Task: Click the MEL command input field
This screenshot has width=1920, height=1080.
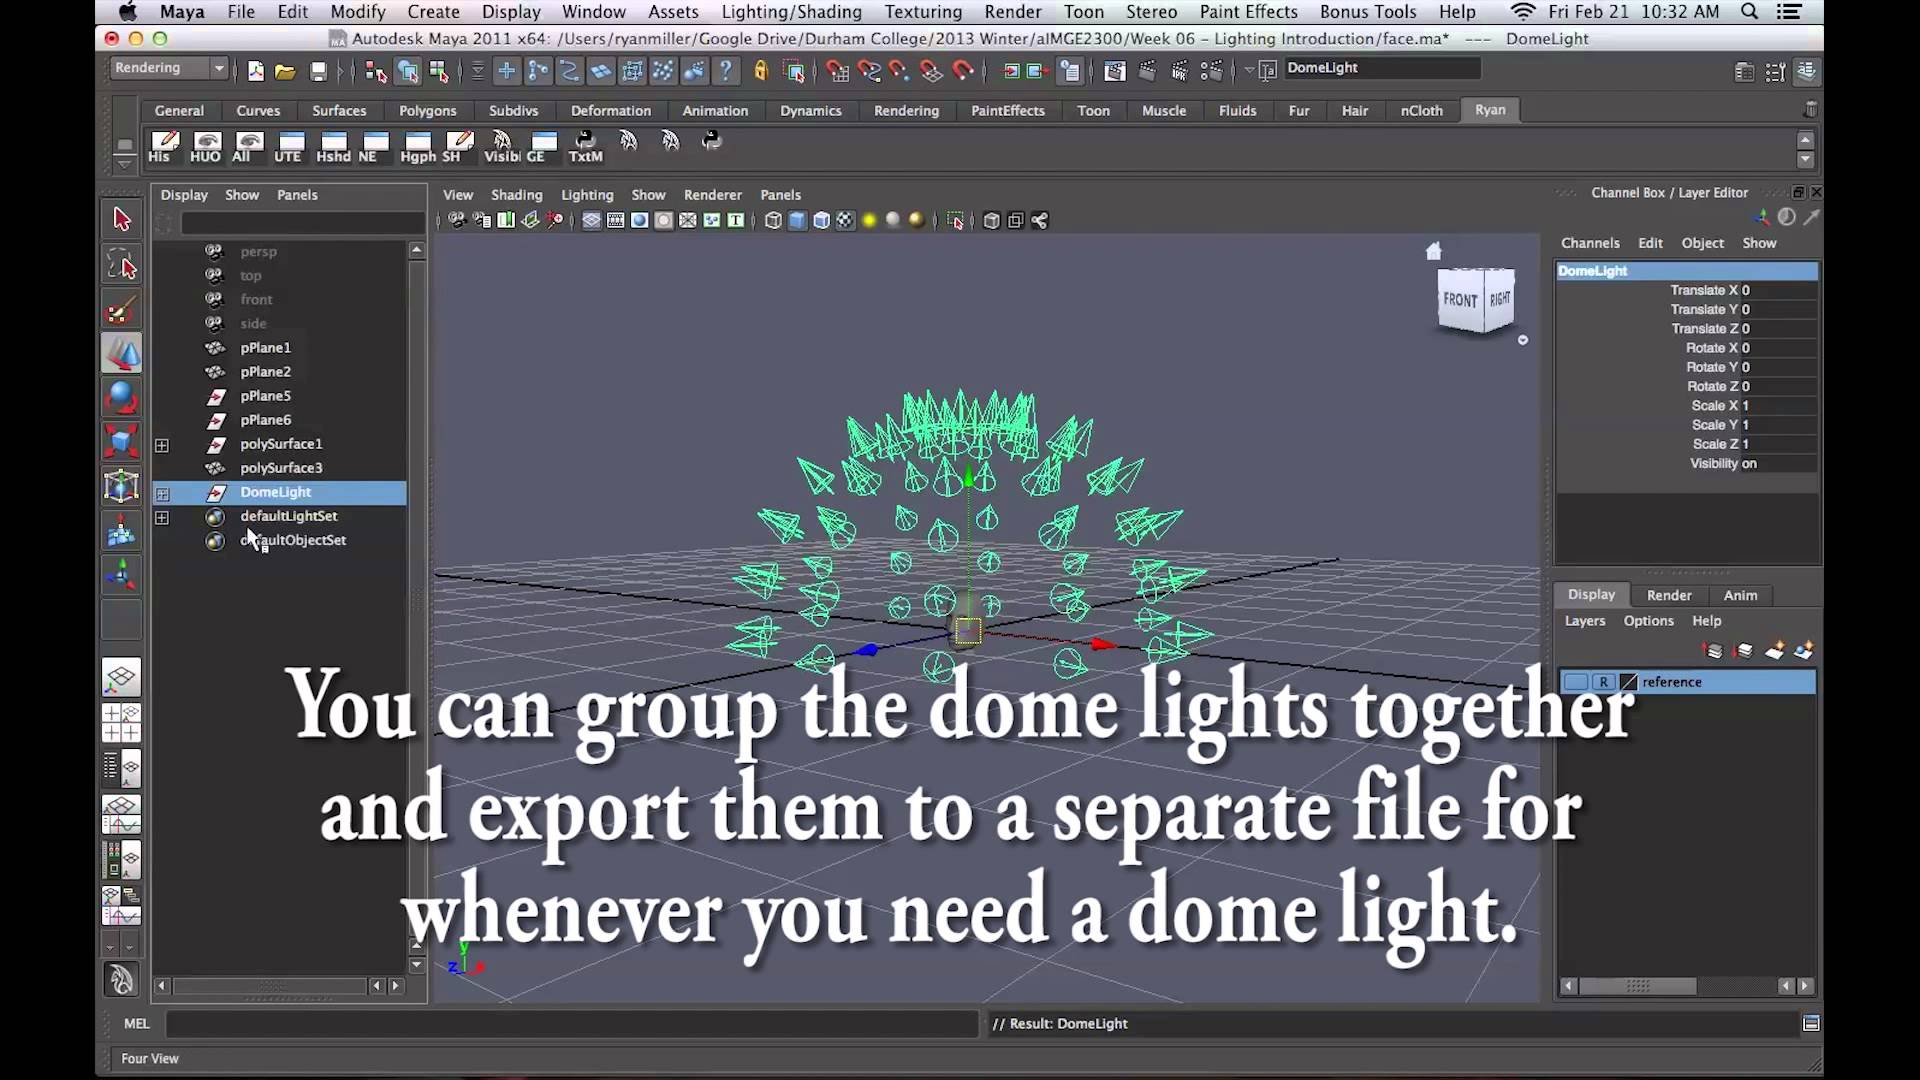Action: (x=570, y=1023)
